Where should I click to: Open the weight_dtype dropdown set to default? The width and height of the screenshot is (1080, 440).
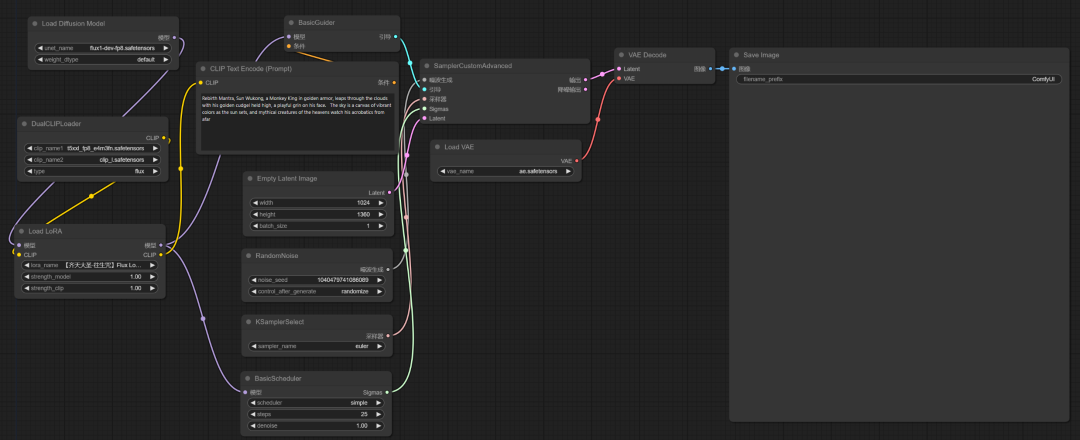(x=103, y=59)
